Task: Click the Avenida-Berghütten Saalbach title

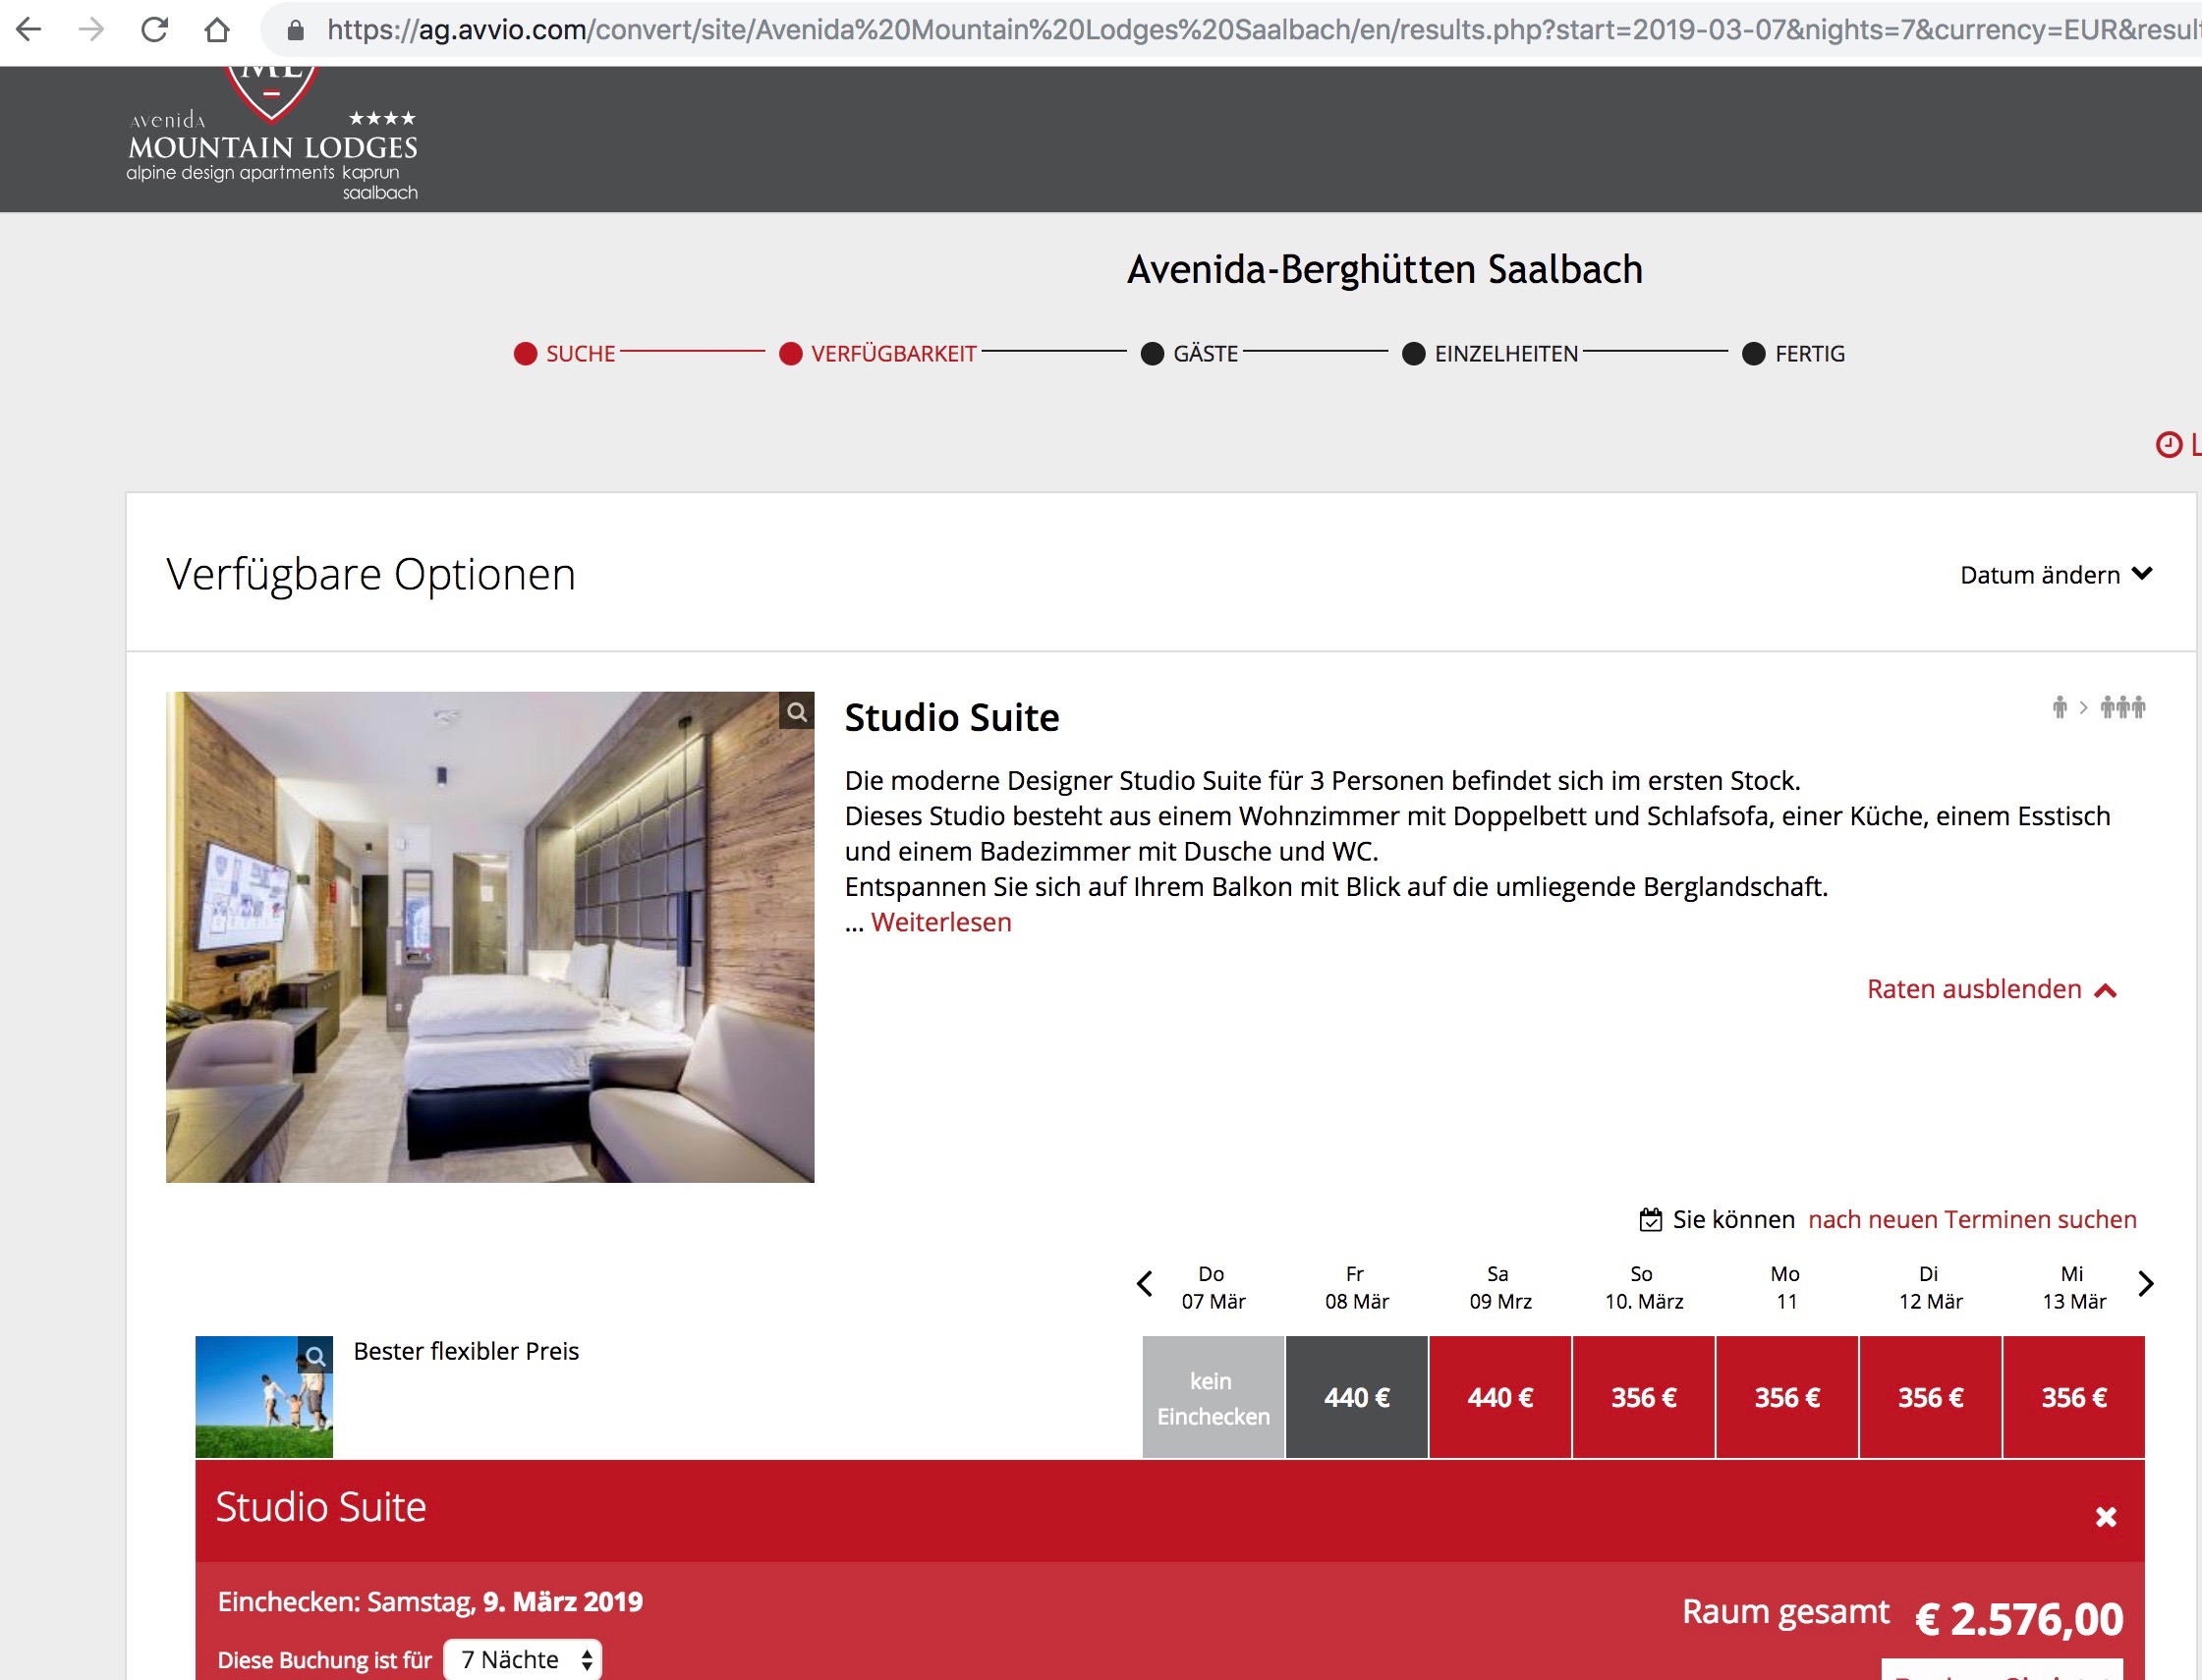Action: click(x=1385, y=270)
